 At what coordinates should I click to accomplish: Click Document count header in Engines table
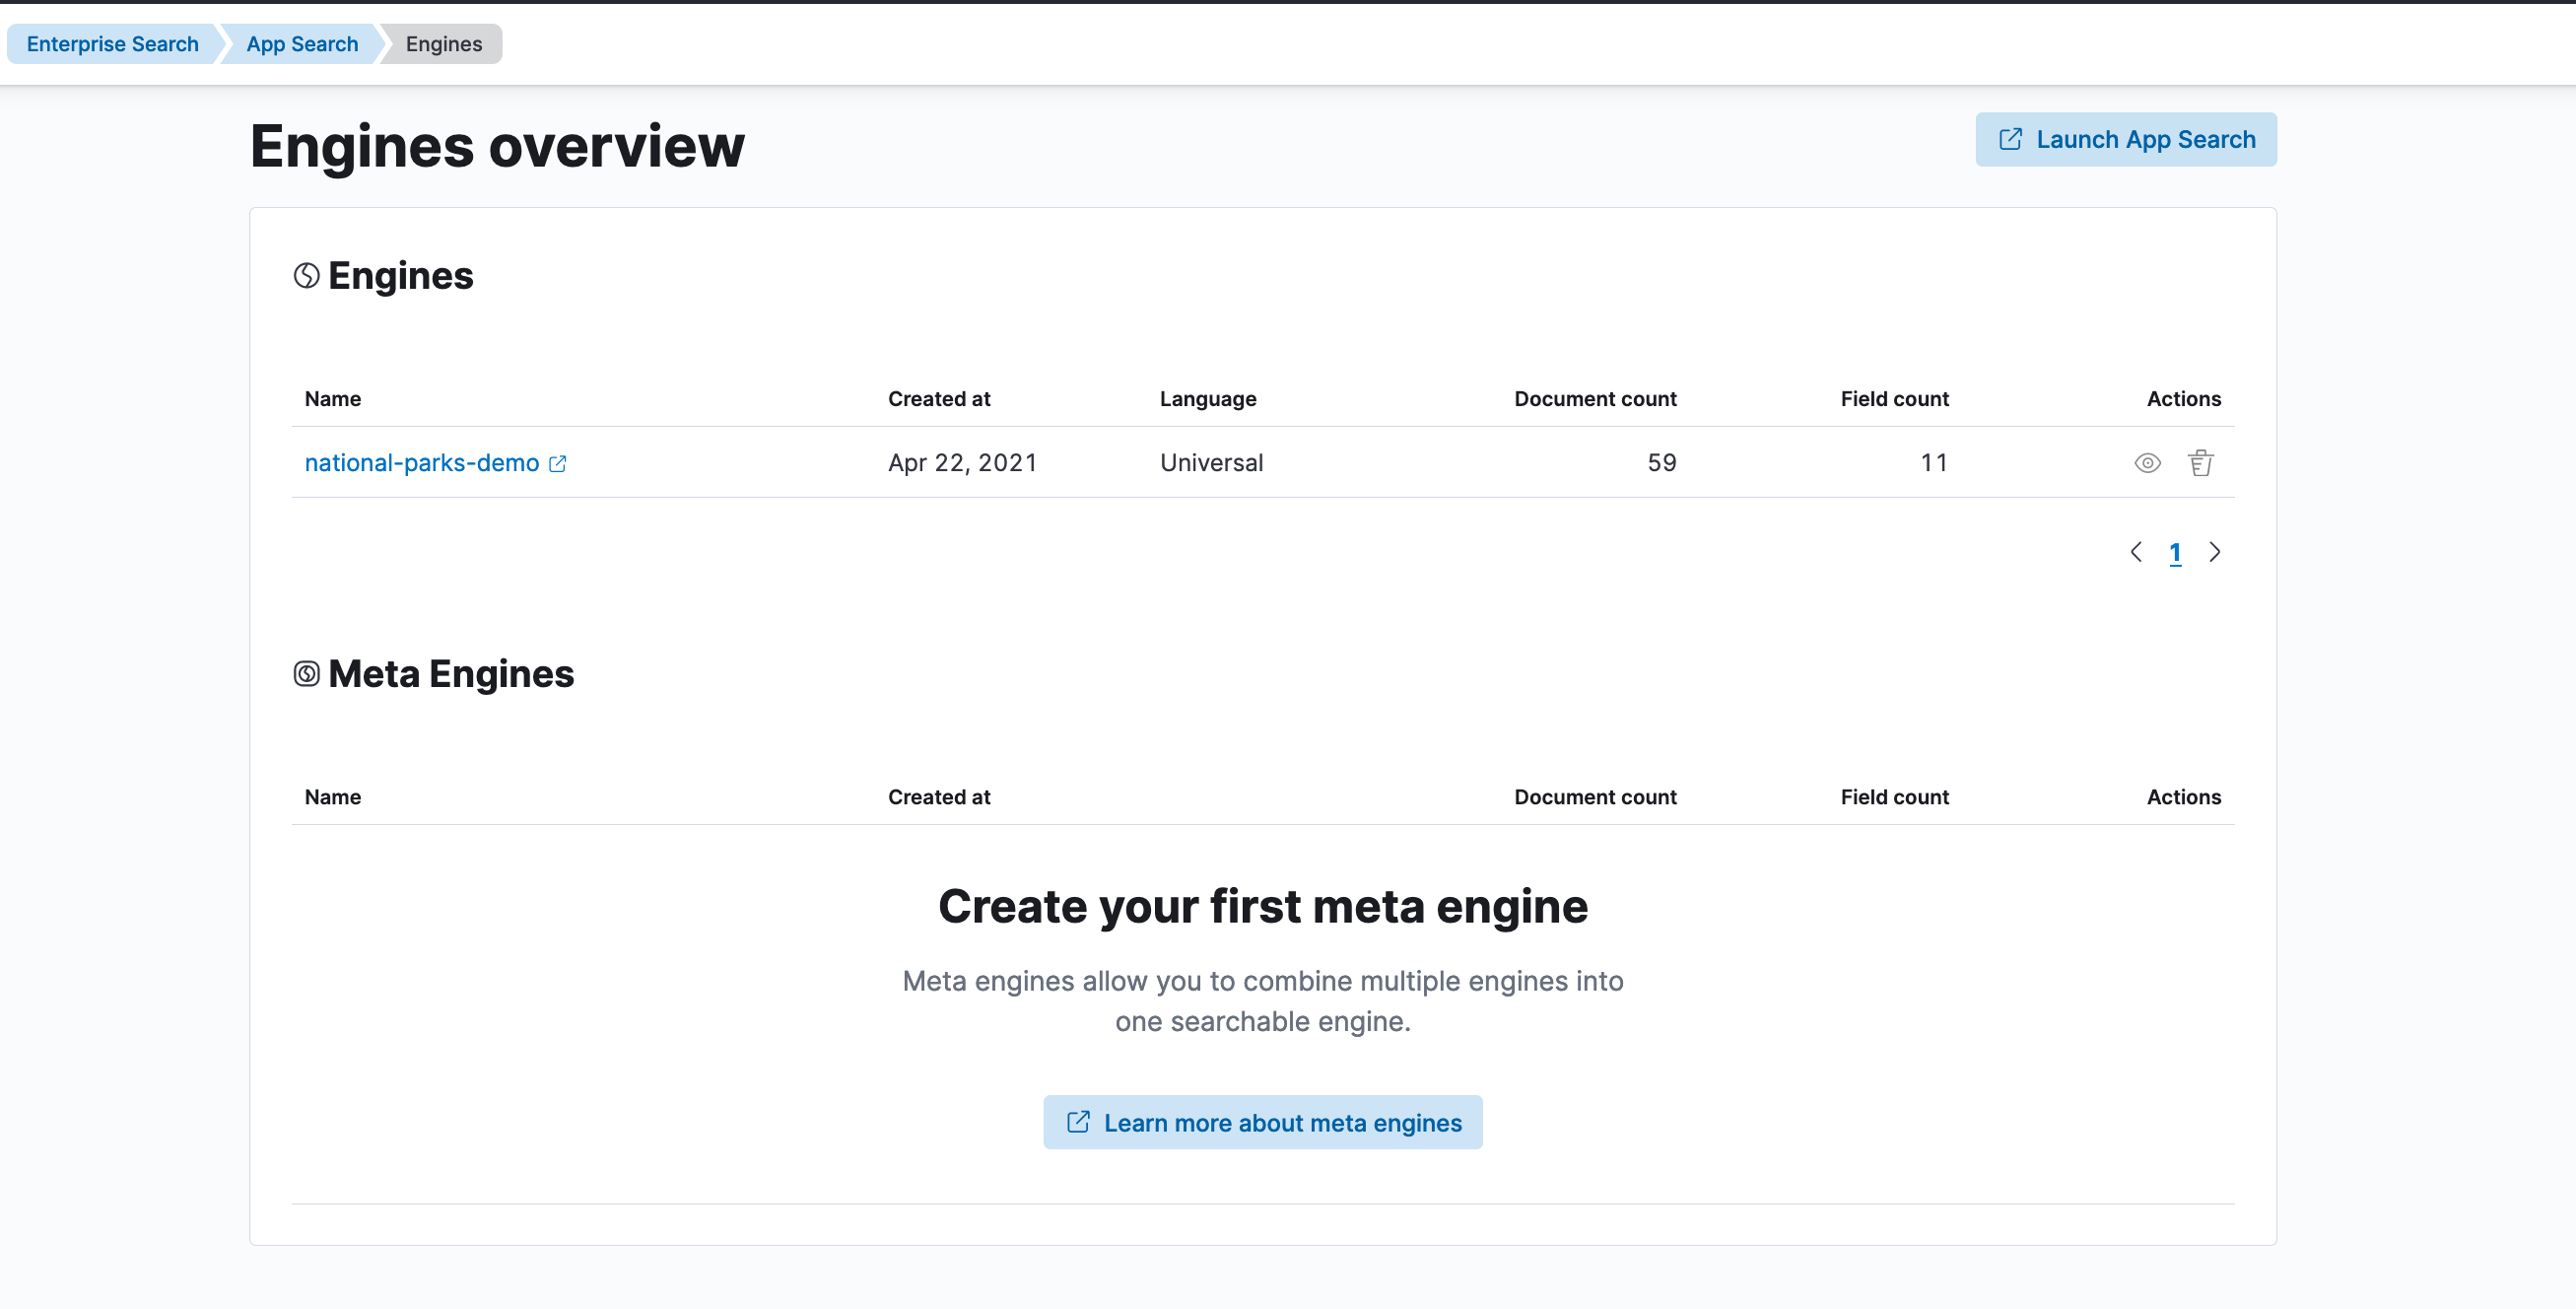click(1594, 399)
